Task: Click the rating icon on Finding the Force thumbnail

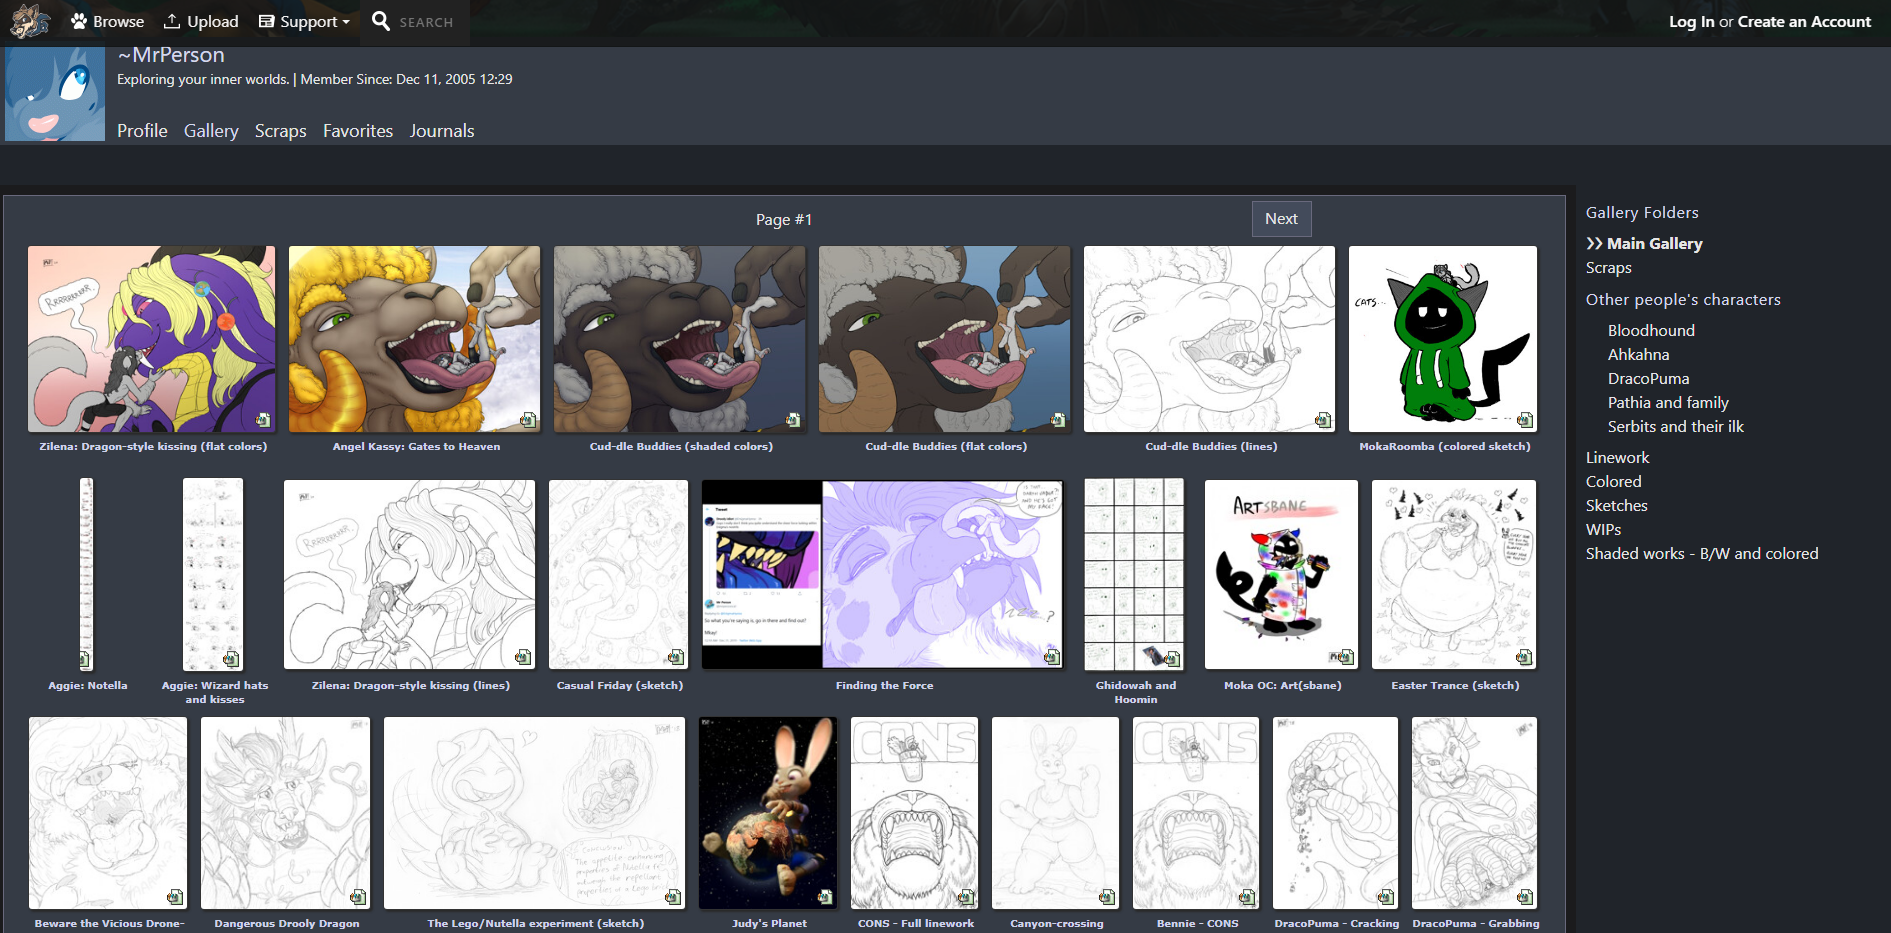Action: (x=1051, y=656)
